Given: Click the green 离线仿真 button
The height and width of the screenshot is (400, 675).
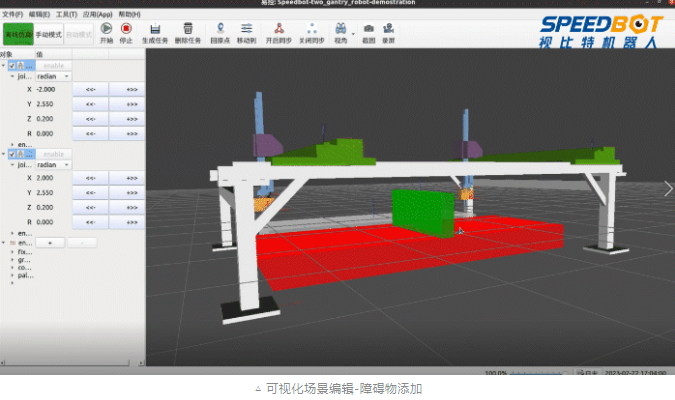Looking at the screenshot, I should point(17,33).
